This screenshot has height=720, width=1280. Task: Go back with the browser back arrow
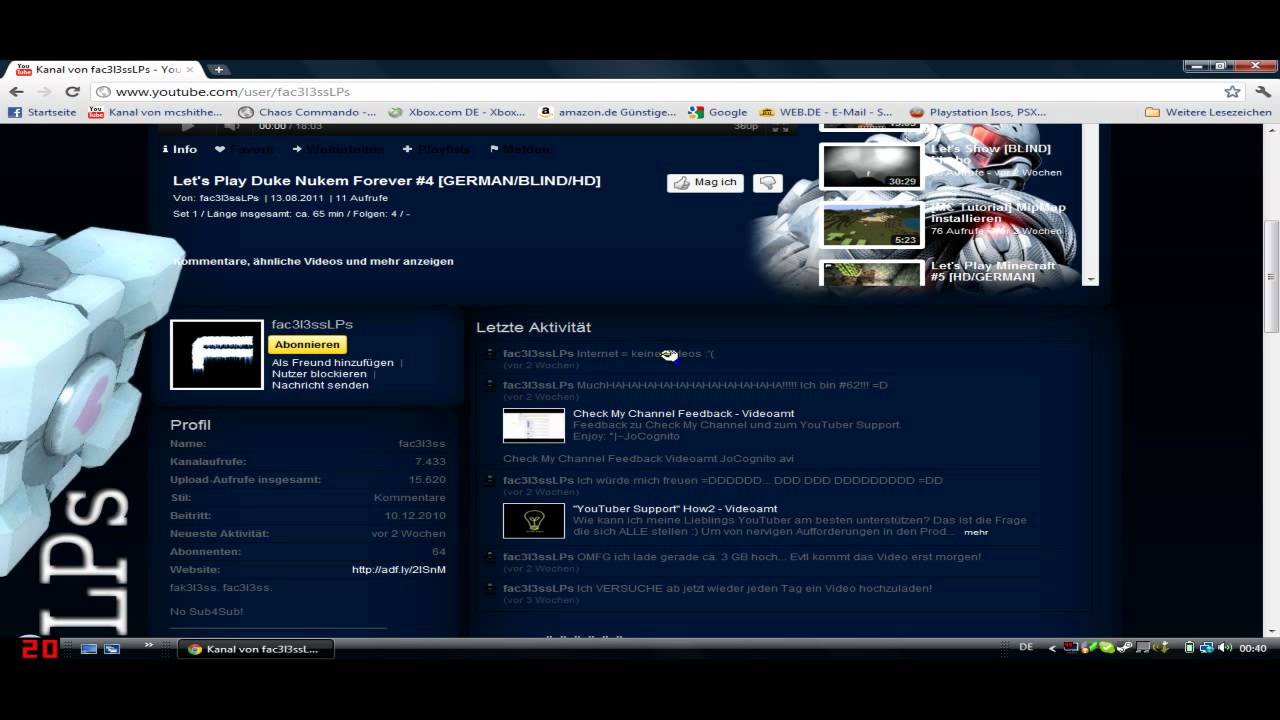18,91
